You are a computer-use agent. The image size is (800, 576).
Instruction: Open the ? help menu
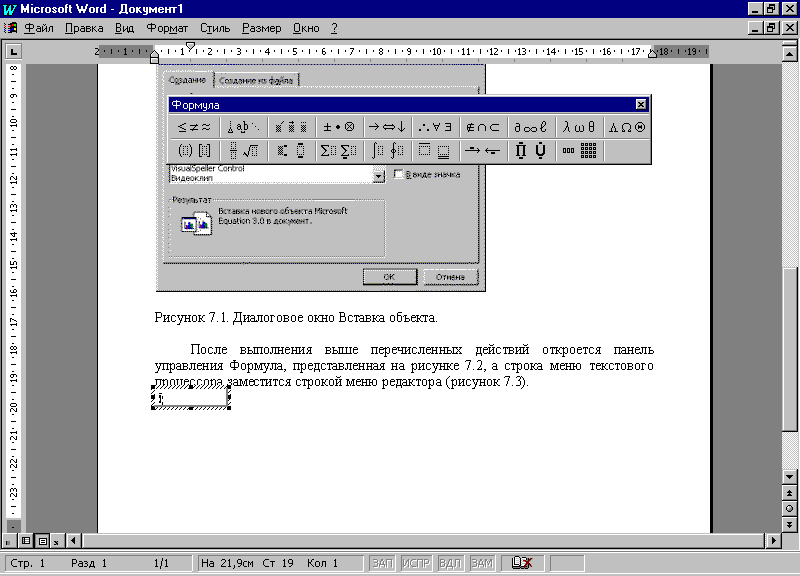pyautogui.click(x=334, y=28)
